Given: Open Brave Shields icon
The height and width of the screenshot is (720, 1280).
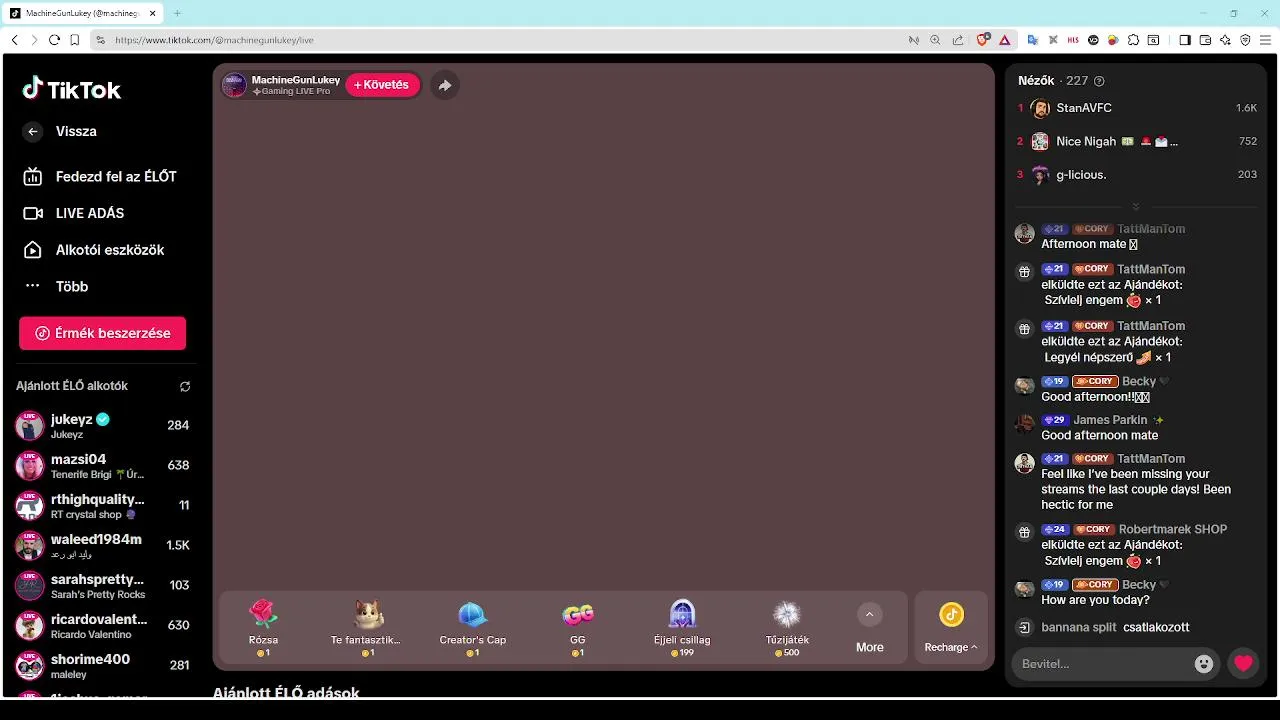Looking at the screenshot, I should [983, 40].
